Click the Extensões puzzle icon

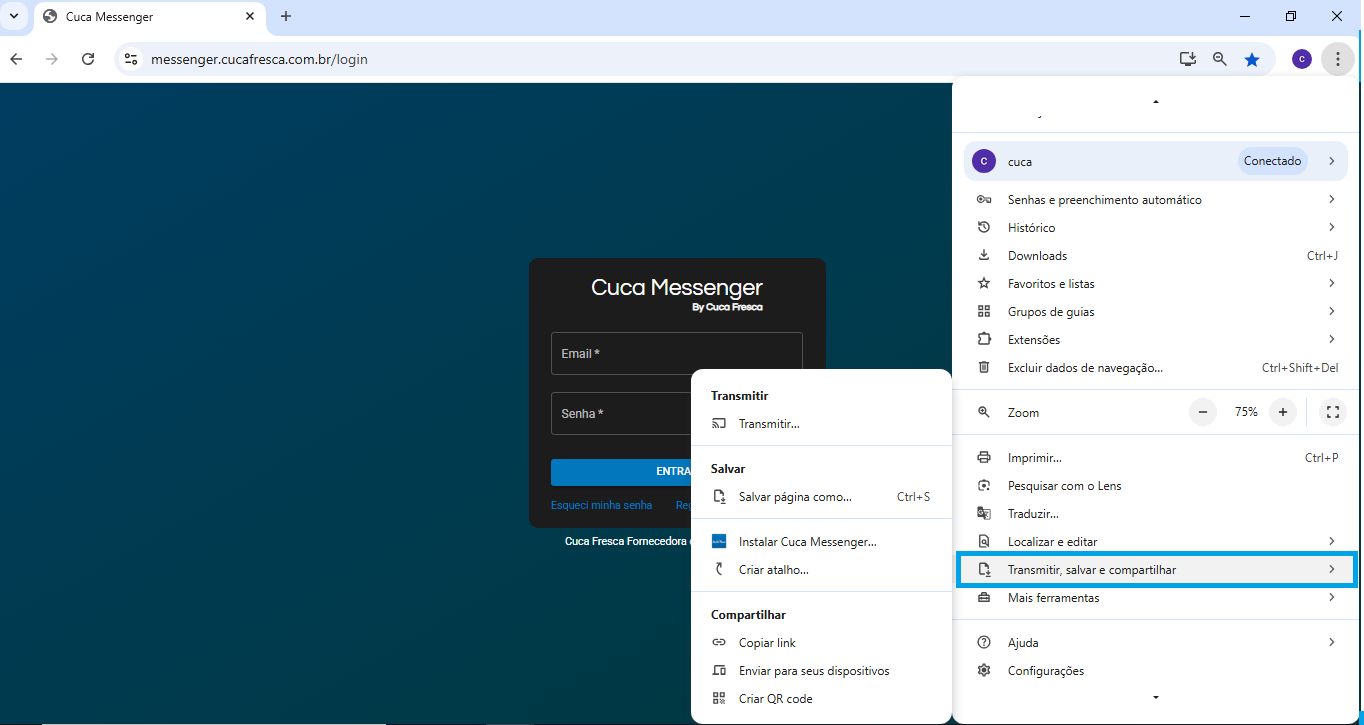[x=984, y=339]
